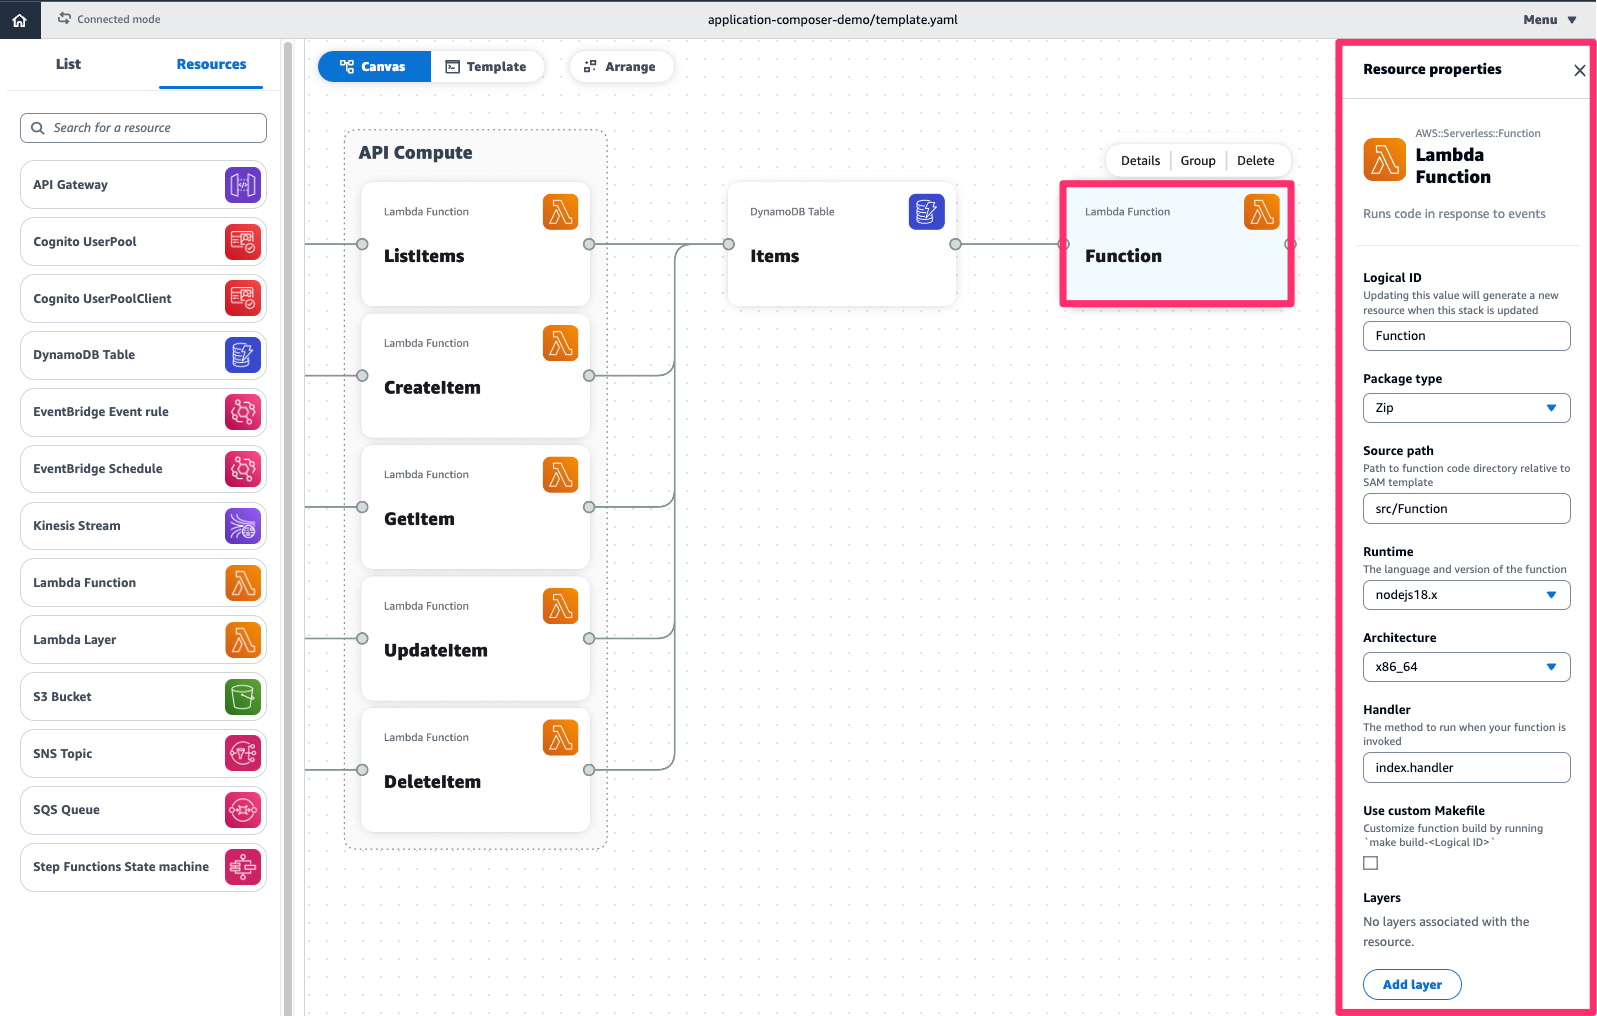Select the SNS Topic icon

243,754
